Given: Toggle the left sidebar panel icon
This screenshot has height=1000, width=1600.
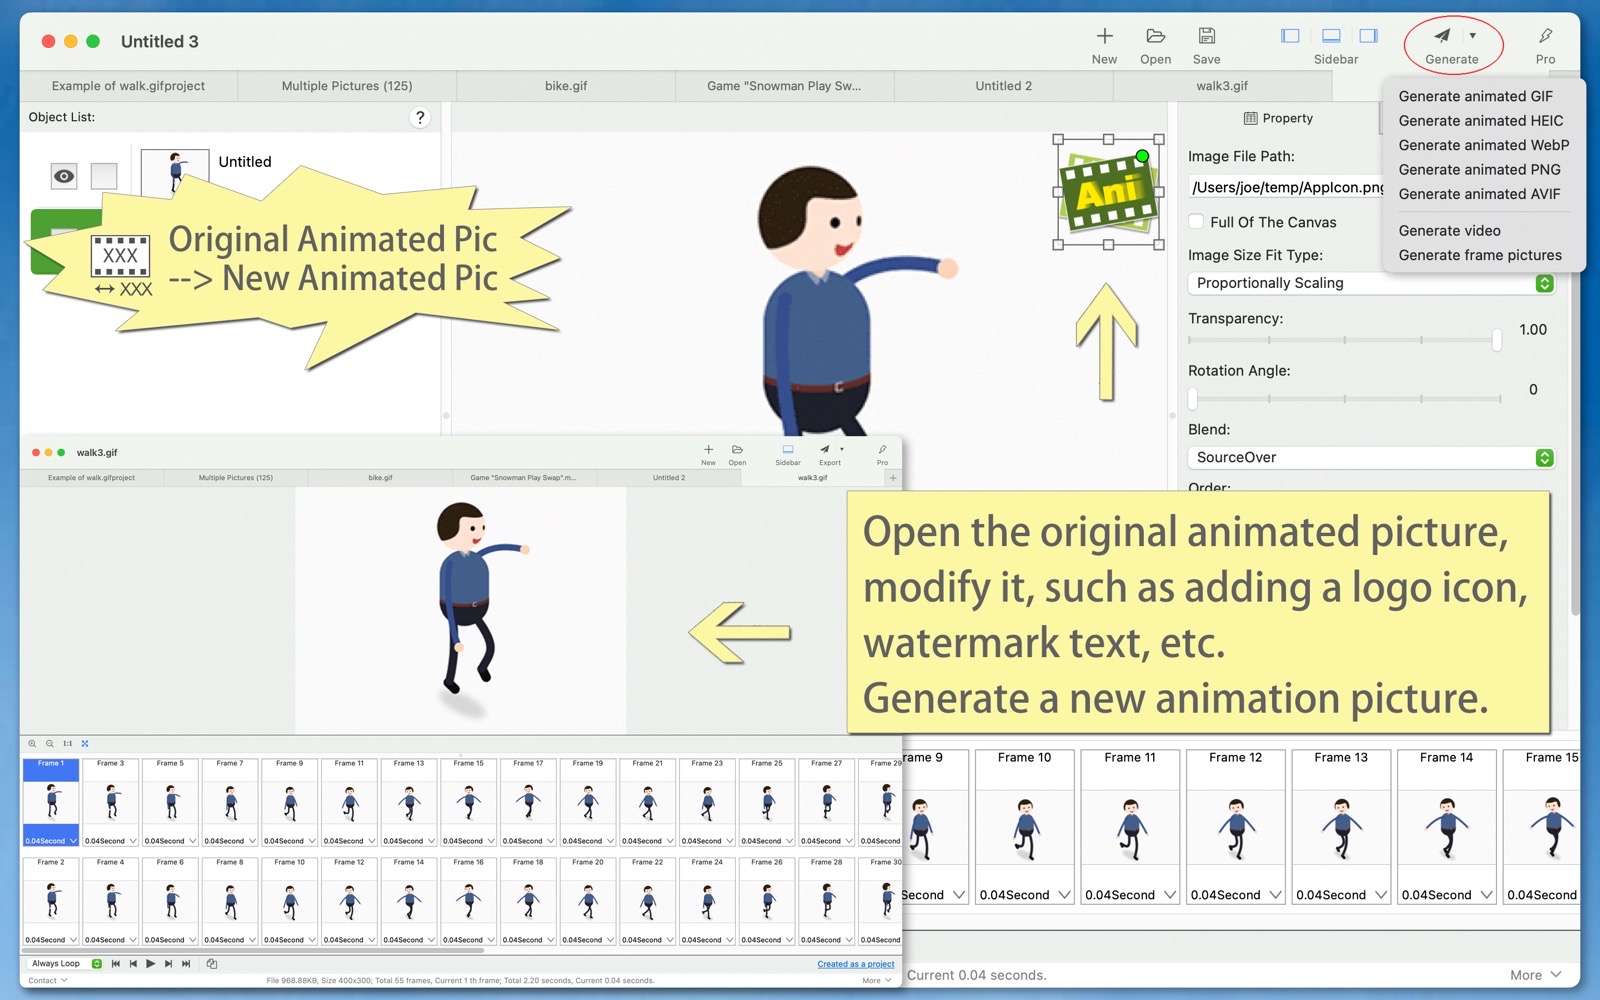Looking at the screenshot, I should click(1290, 36).
